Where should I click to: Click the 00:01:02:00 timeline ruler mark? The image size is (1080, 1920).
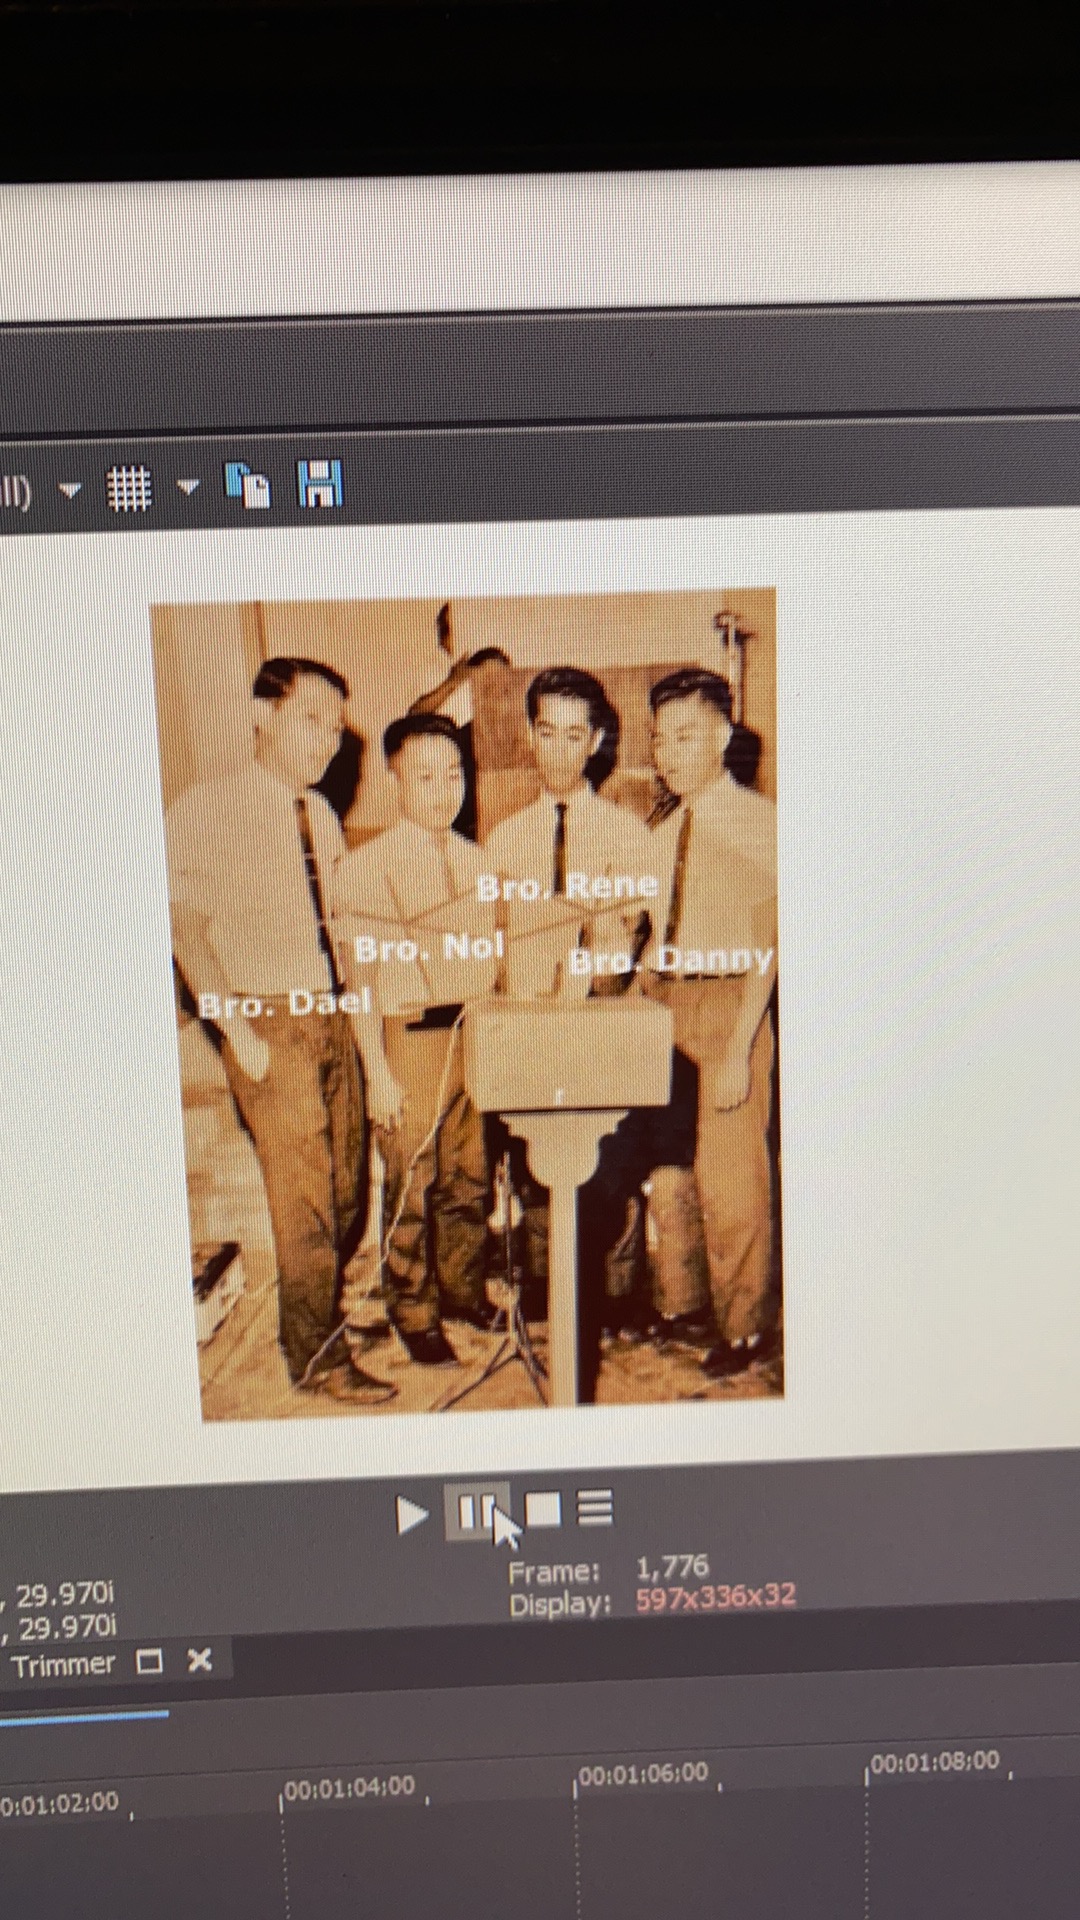point(60,1803)
